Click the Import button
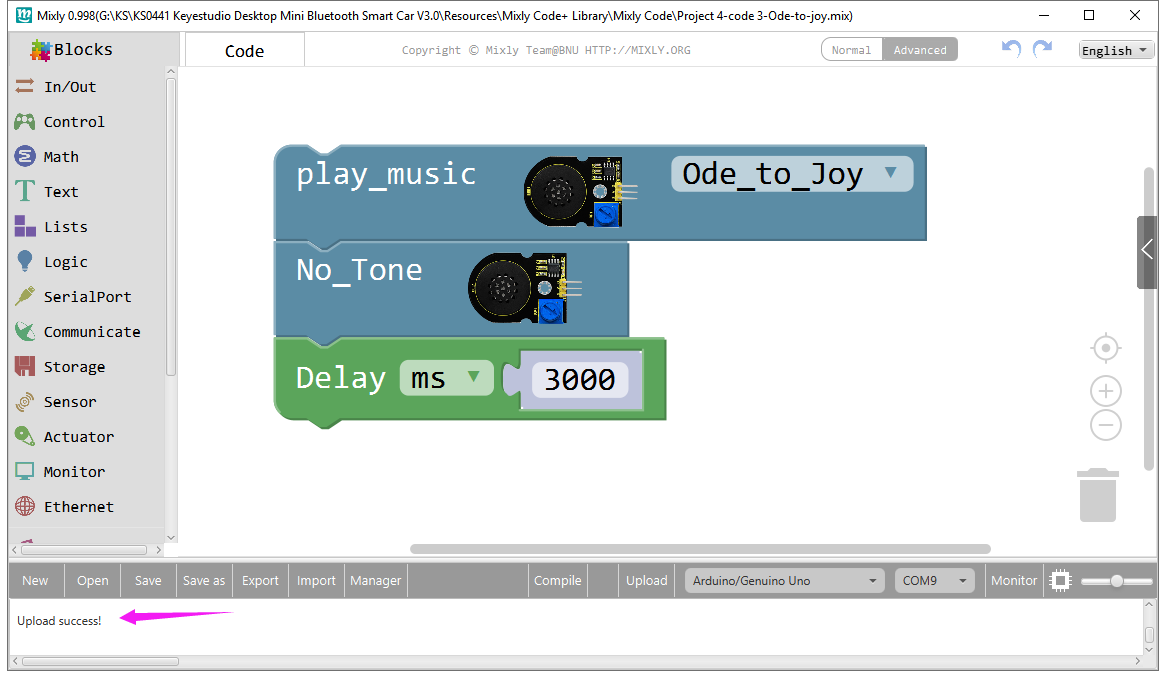This screenshot has width=1166, height=678. tap(316, 581)
